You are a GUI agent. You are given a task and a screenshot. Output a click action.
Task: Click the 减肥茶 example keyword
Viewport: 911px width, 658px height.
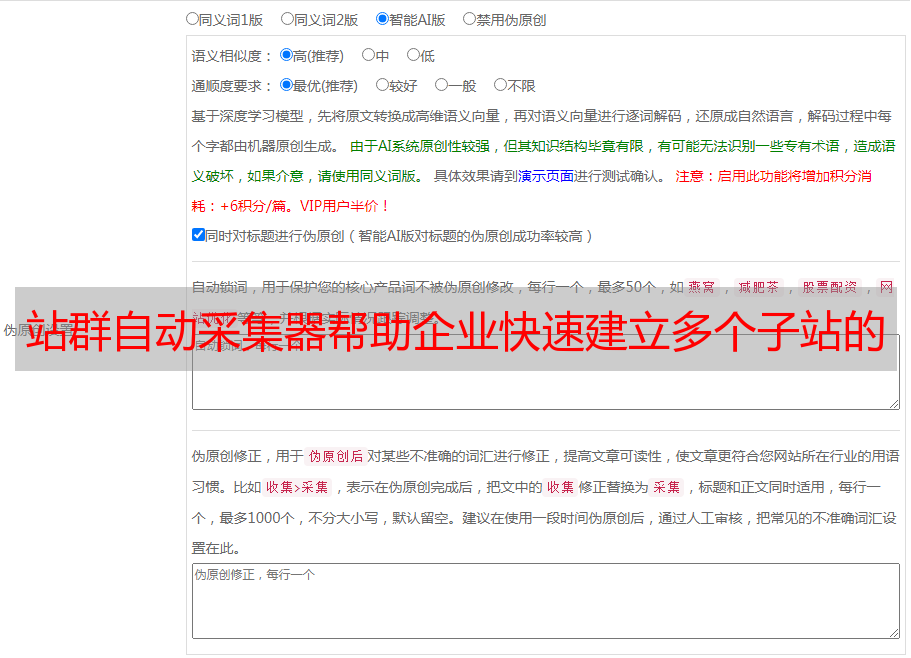pyautogui.click(x=758, y=287)
